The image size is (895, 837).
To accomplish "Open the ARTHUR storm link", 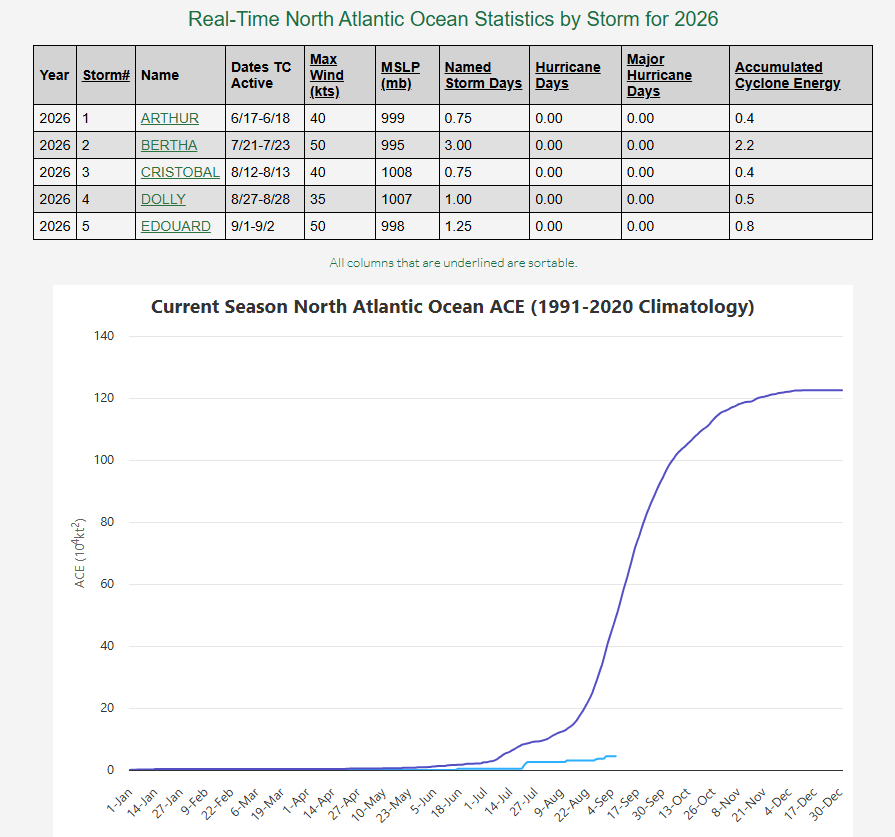I will click(x=170, y=118).
